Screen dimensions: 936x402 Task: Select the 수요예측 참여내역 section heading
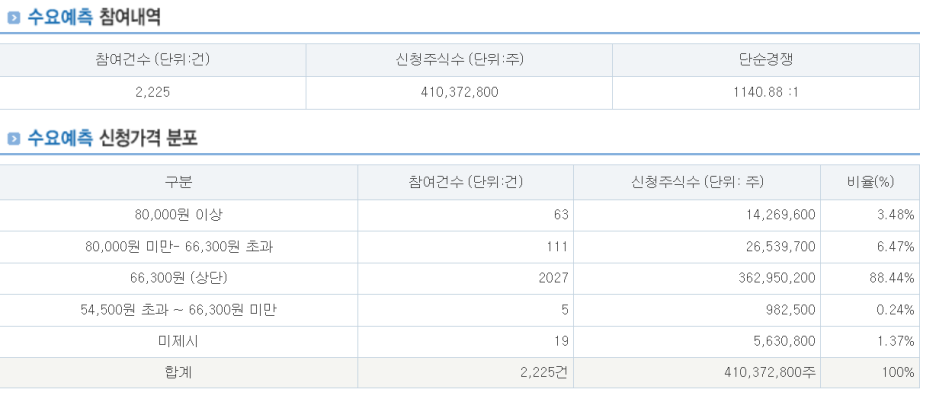(94, 17)
